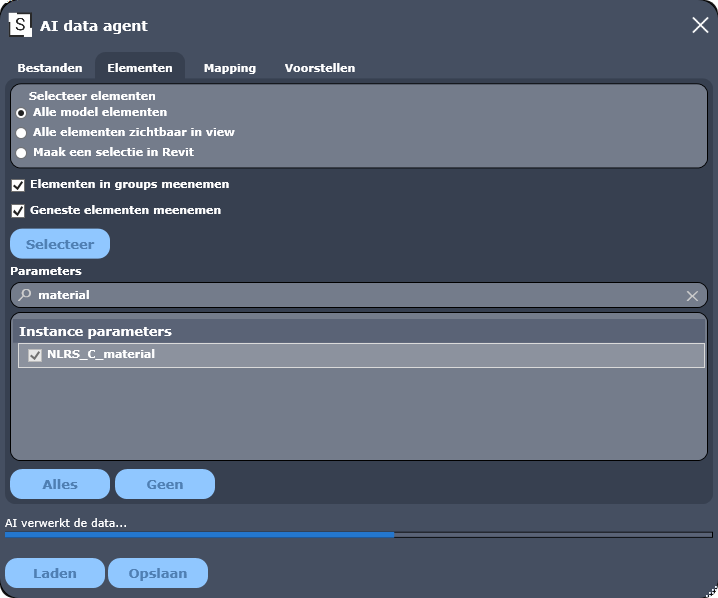Click the Selecteer elementen group title
This screenshot has height=598, width=718.
[92, 96]
